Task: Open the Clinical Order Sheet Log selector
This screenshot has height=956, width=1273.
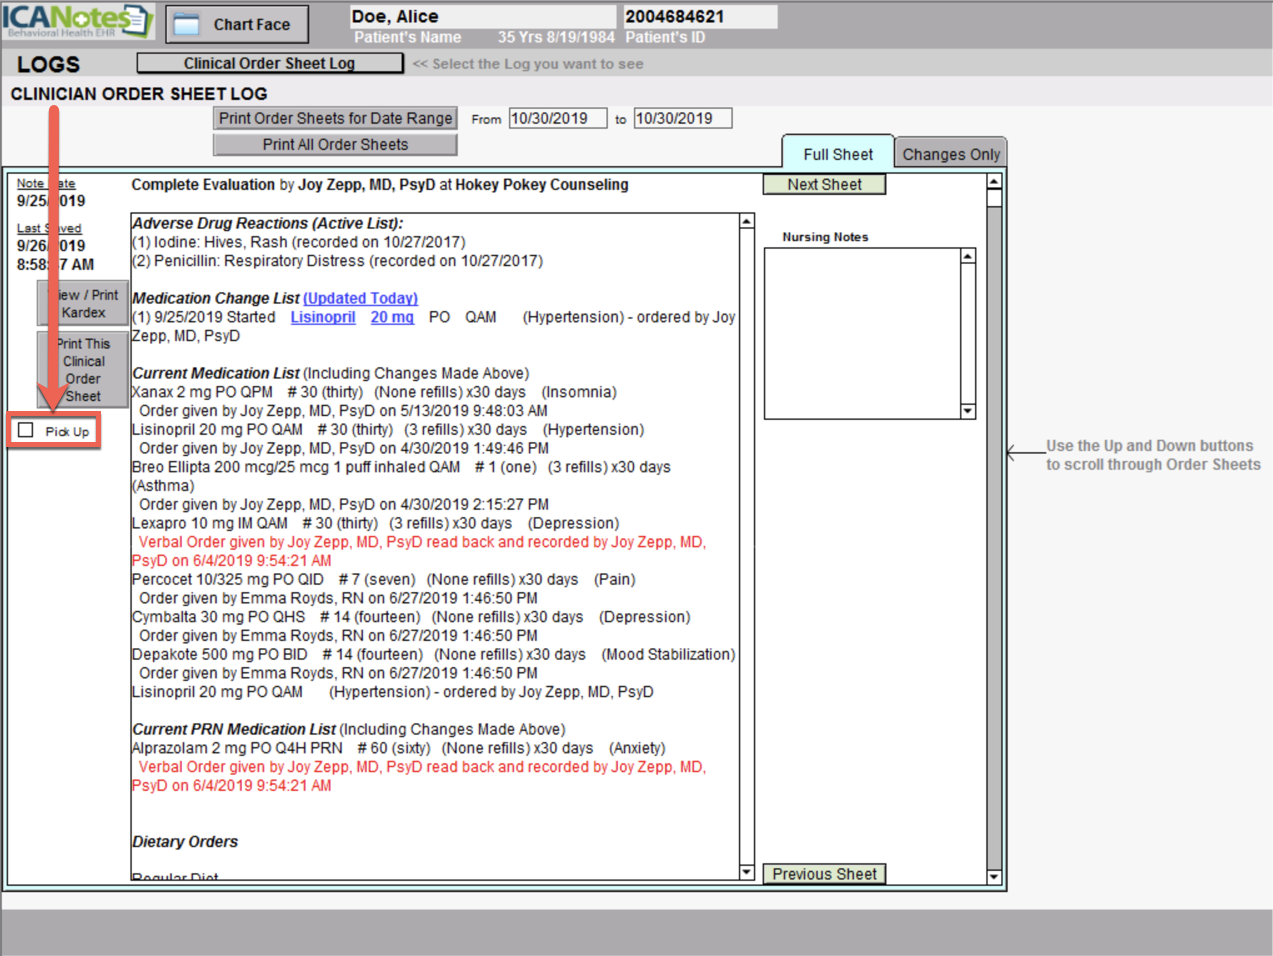Action: 269,63
